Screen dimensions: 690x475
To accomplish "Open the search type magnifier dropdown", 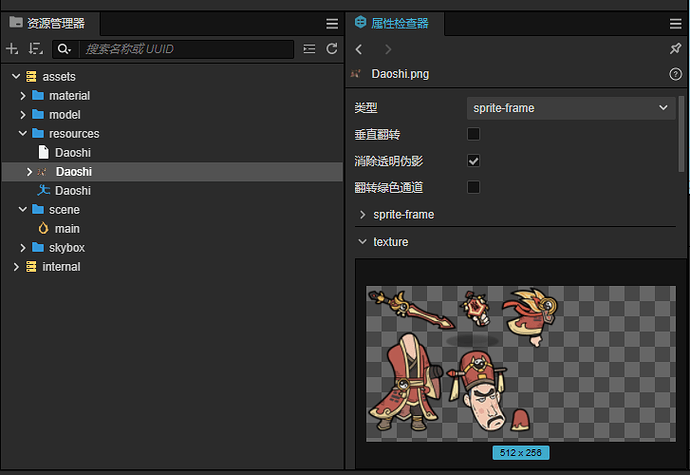I will point(65,49).
